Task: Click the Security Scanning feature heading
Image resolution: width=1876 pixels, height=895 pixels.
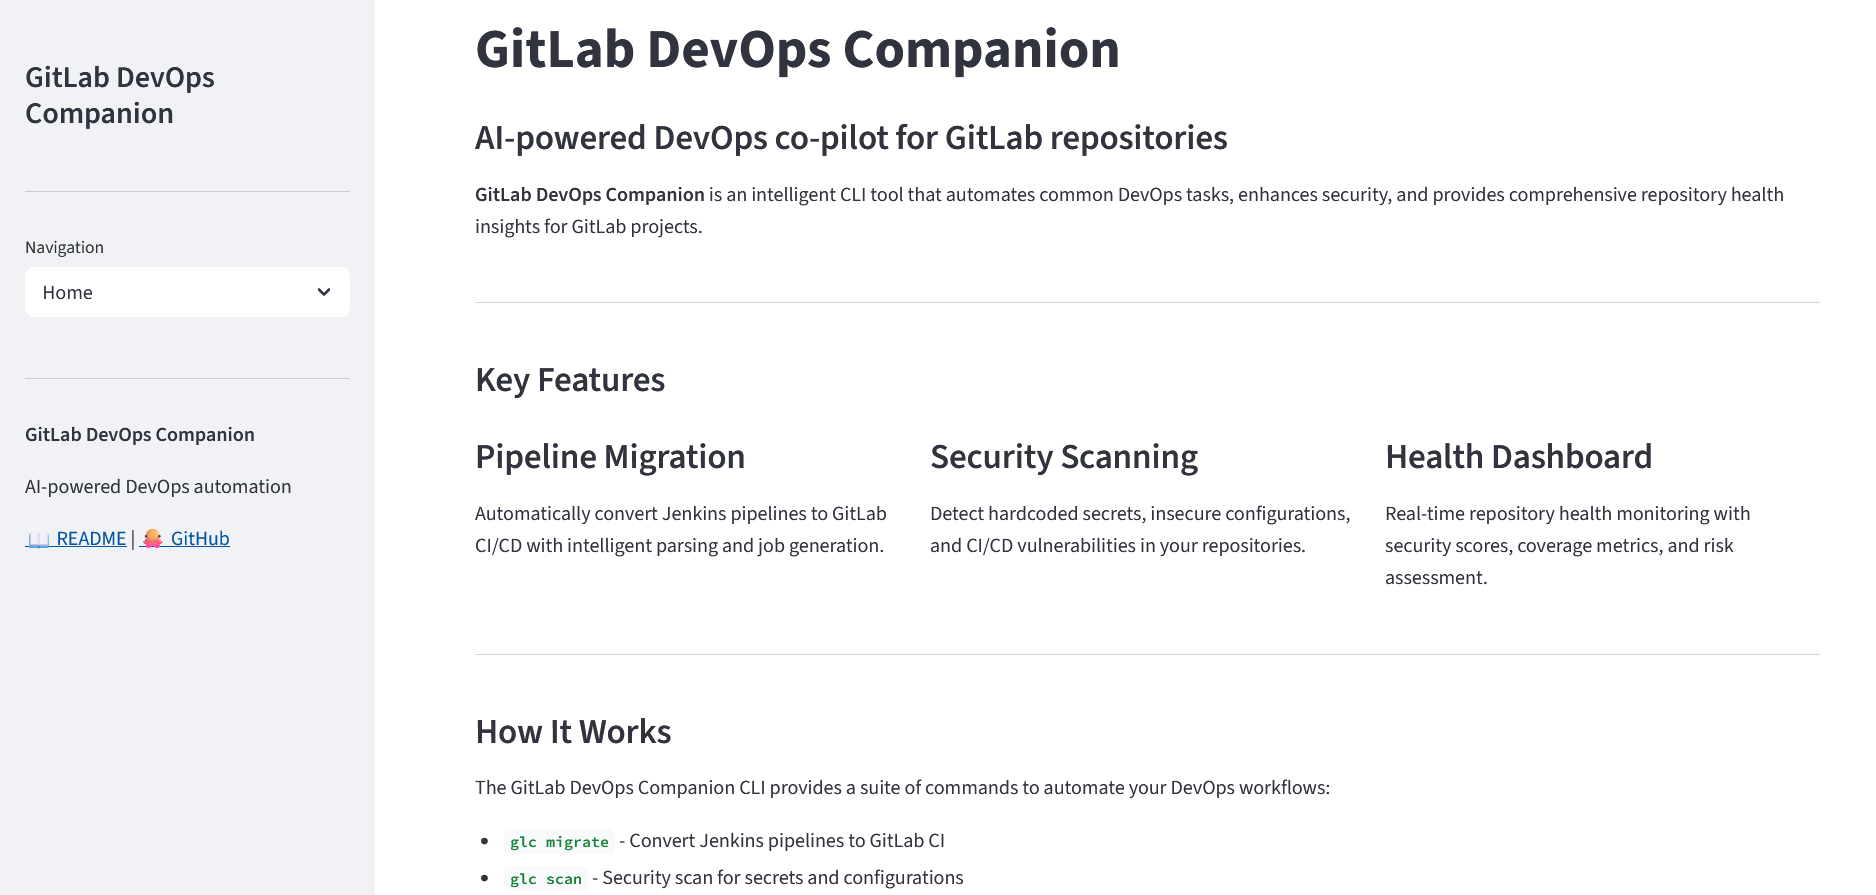Action: [1064, 457]
